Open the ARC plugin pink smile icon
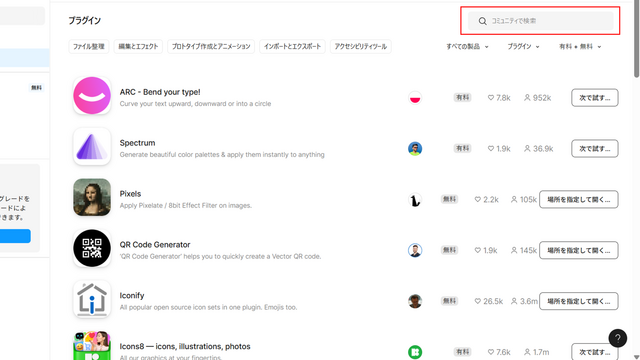 pyautogui.click(x=92, y=96)
